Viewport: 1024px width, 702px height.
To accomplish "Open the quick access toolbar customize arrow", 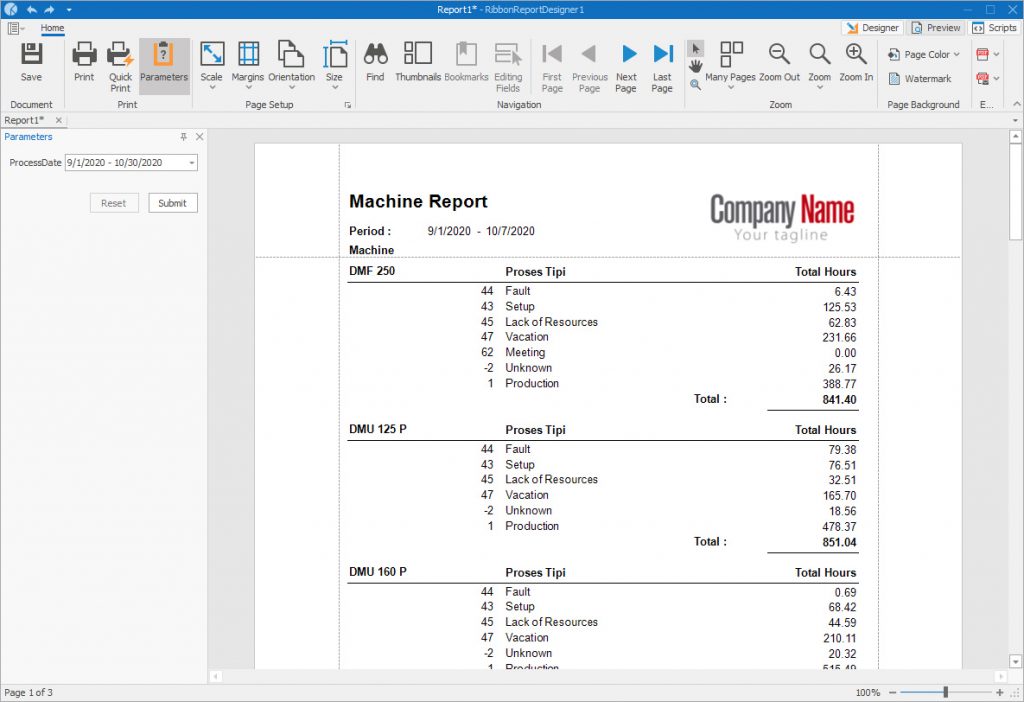I will point(69,9).
